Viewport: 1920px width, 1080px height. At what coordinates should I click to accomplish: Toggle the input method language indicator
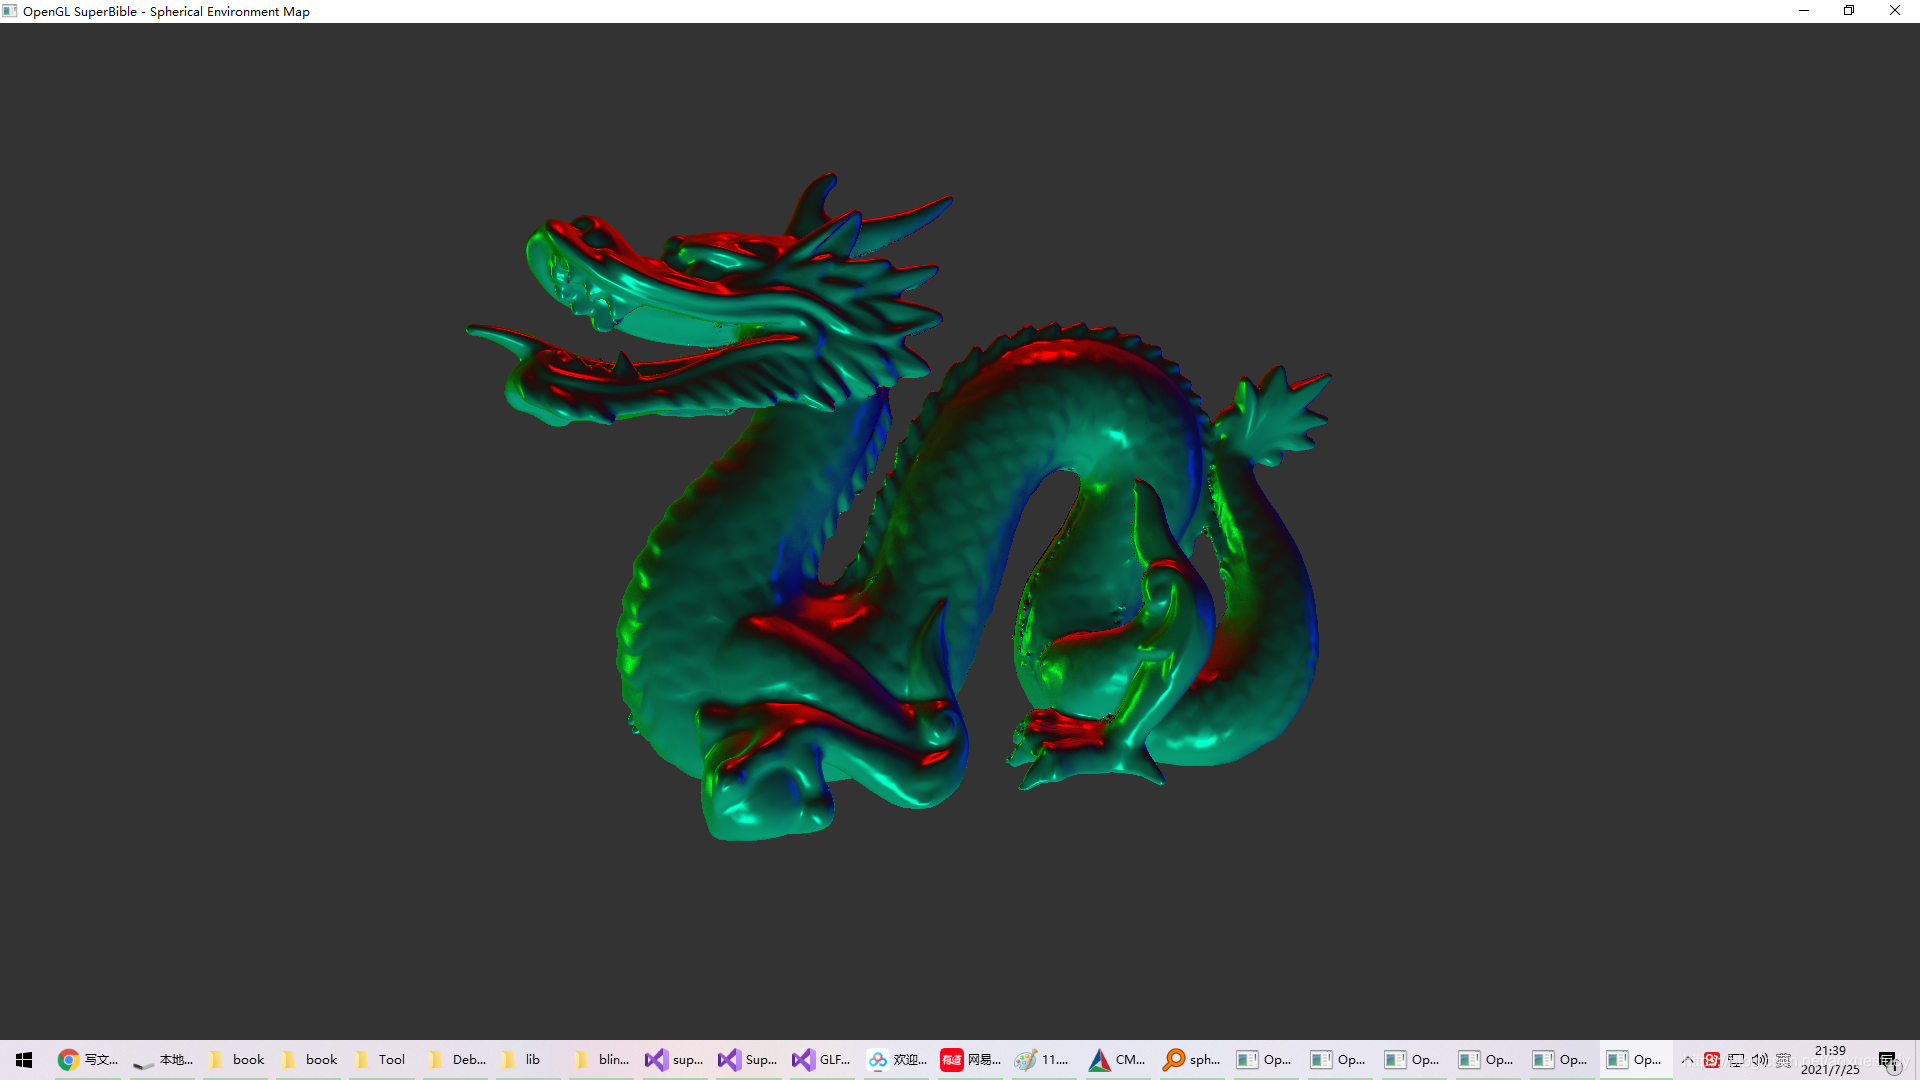(1783, 1060)
